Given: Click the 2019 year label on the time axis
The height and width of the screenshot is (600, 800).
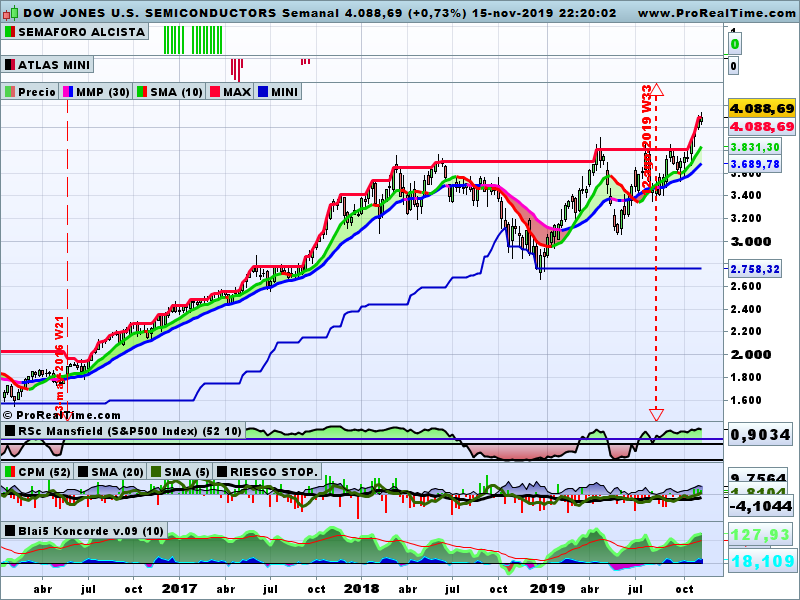Looking at the screenshot, I should [547, 589].
